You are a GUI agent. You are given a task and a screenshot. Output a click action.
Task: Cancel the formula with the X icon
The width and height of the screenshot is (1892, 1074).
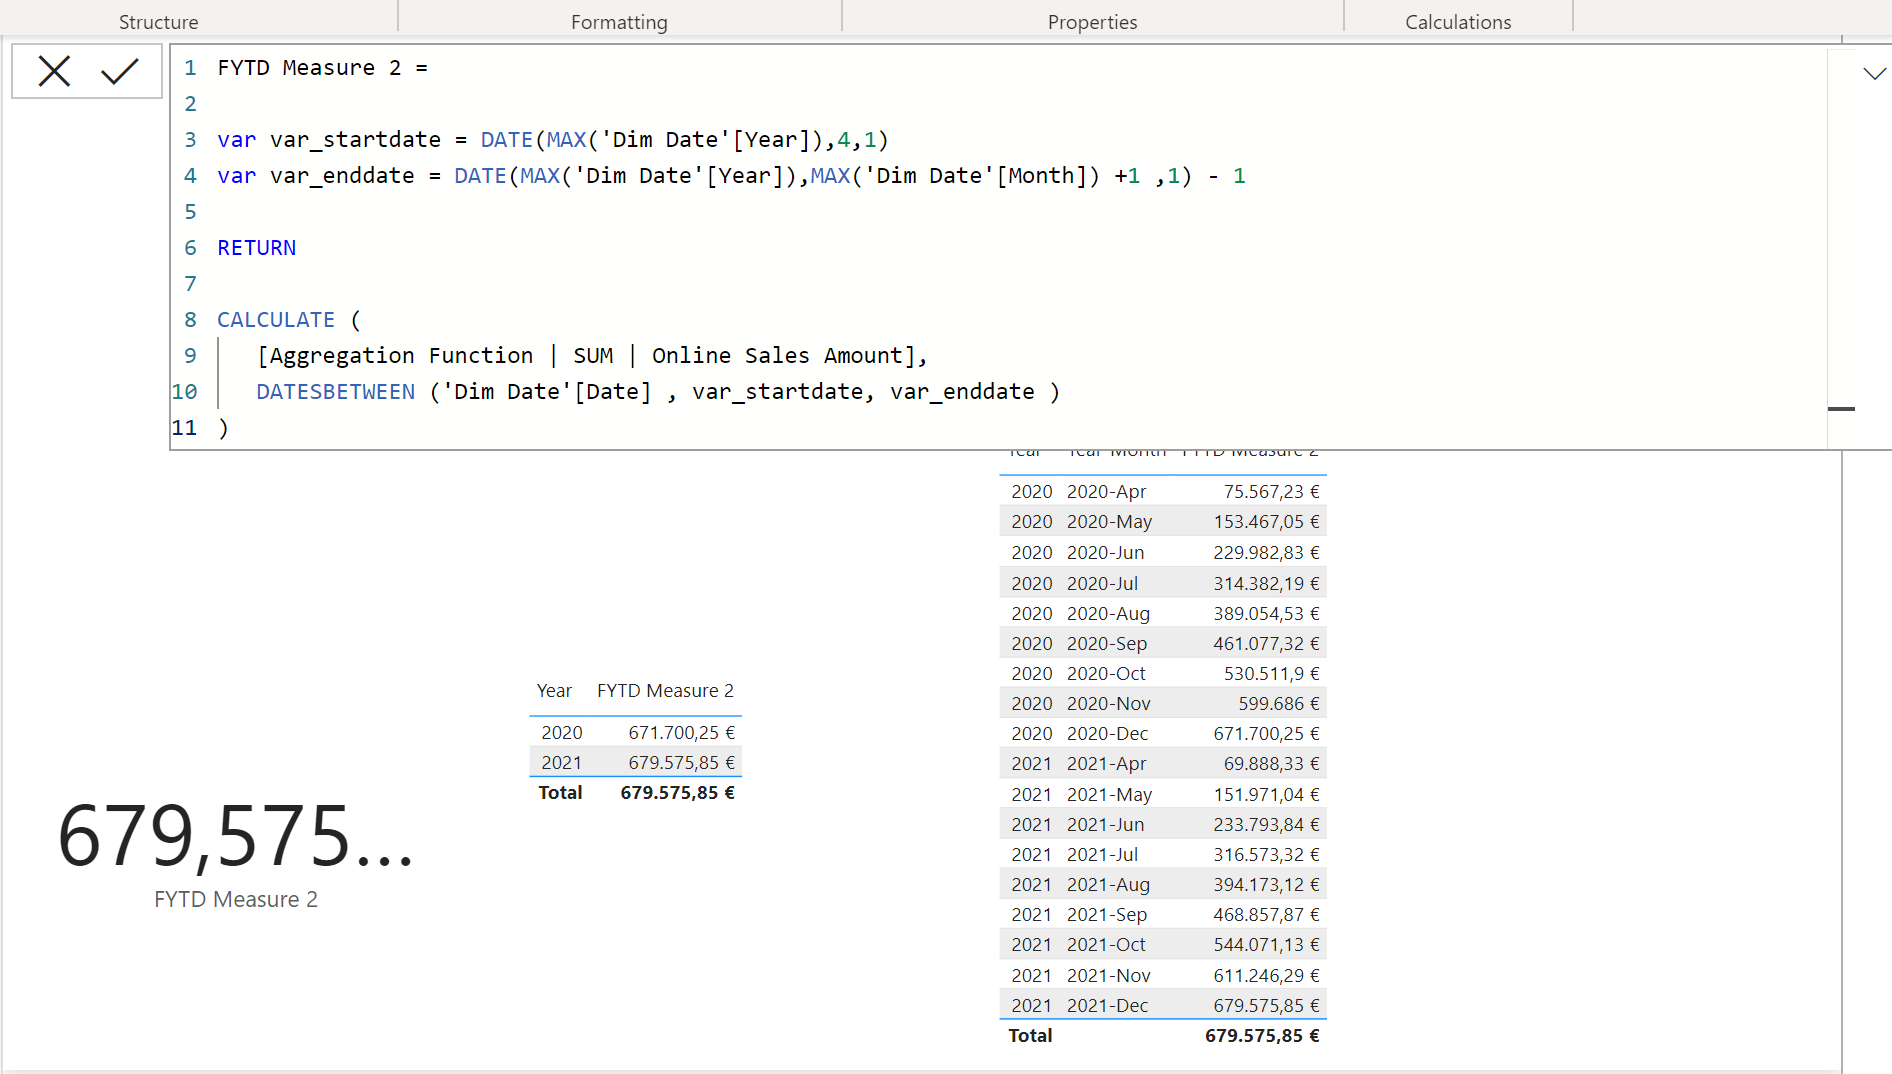[54, 71]
